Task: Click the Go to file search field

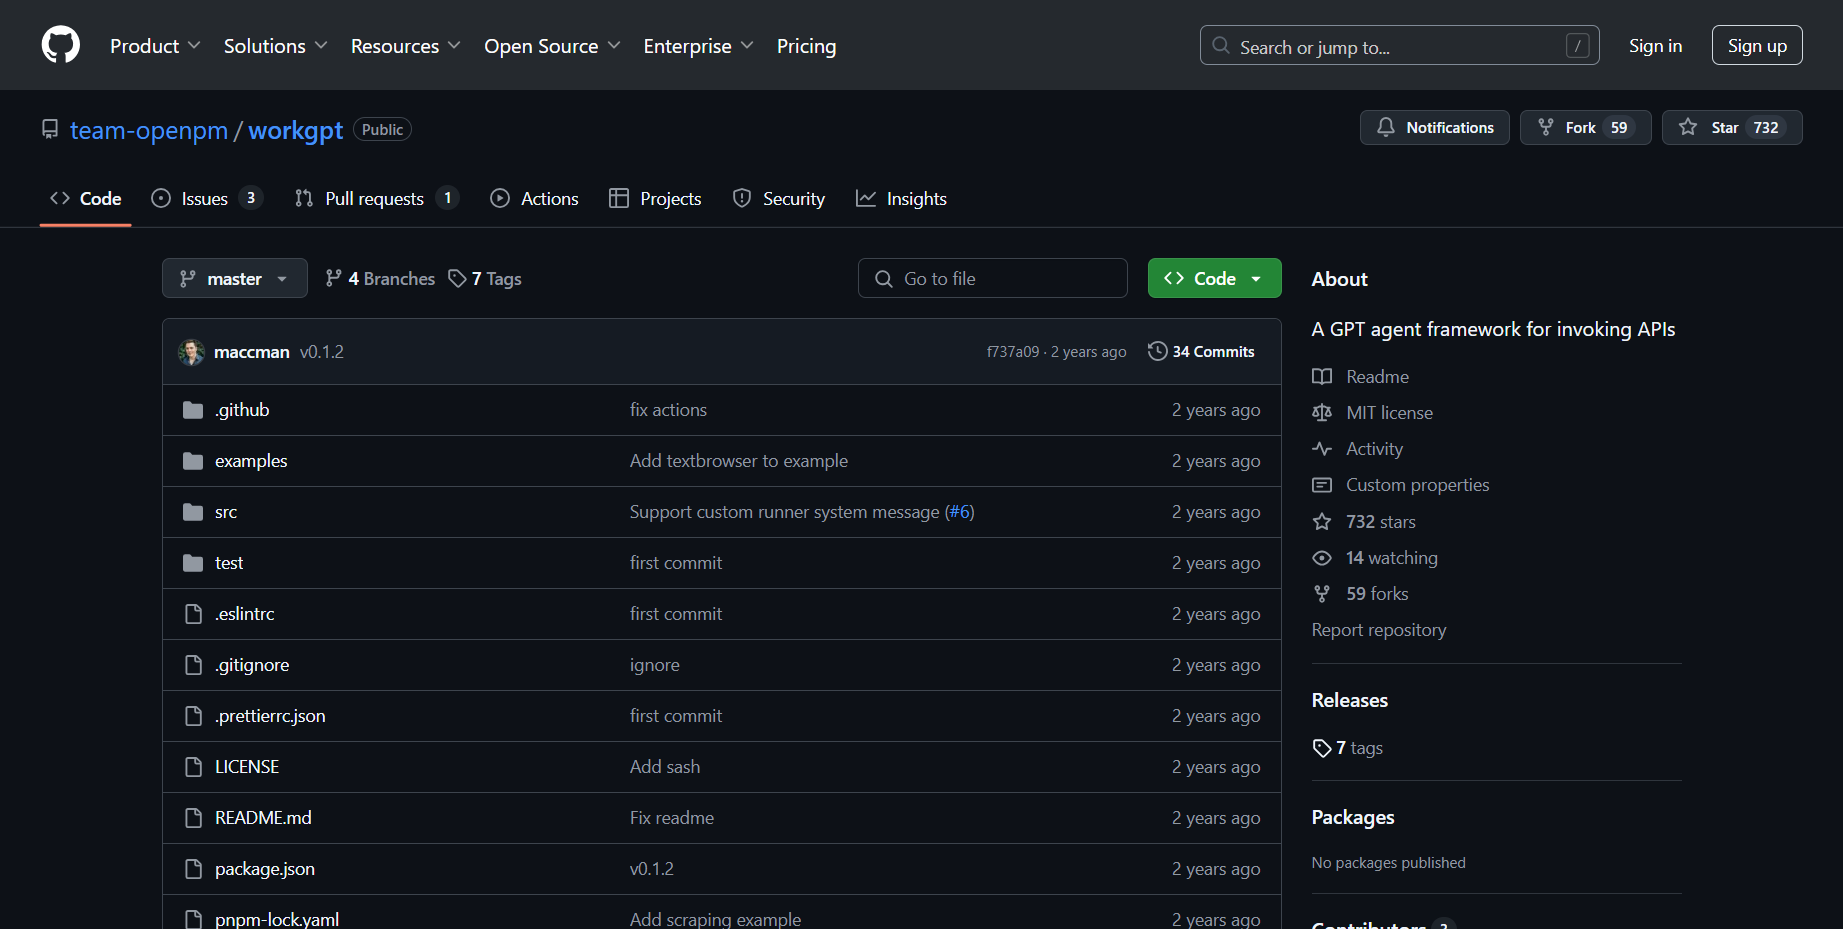Action: [x=993, y=278]
